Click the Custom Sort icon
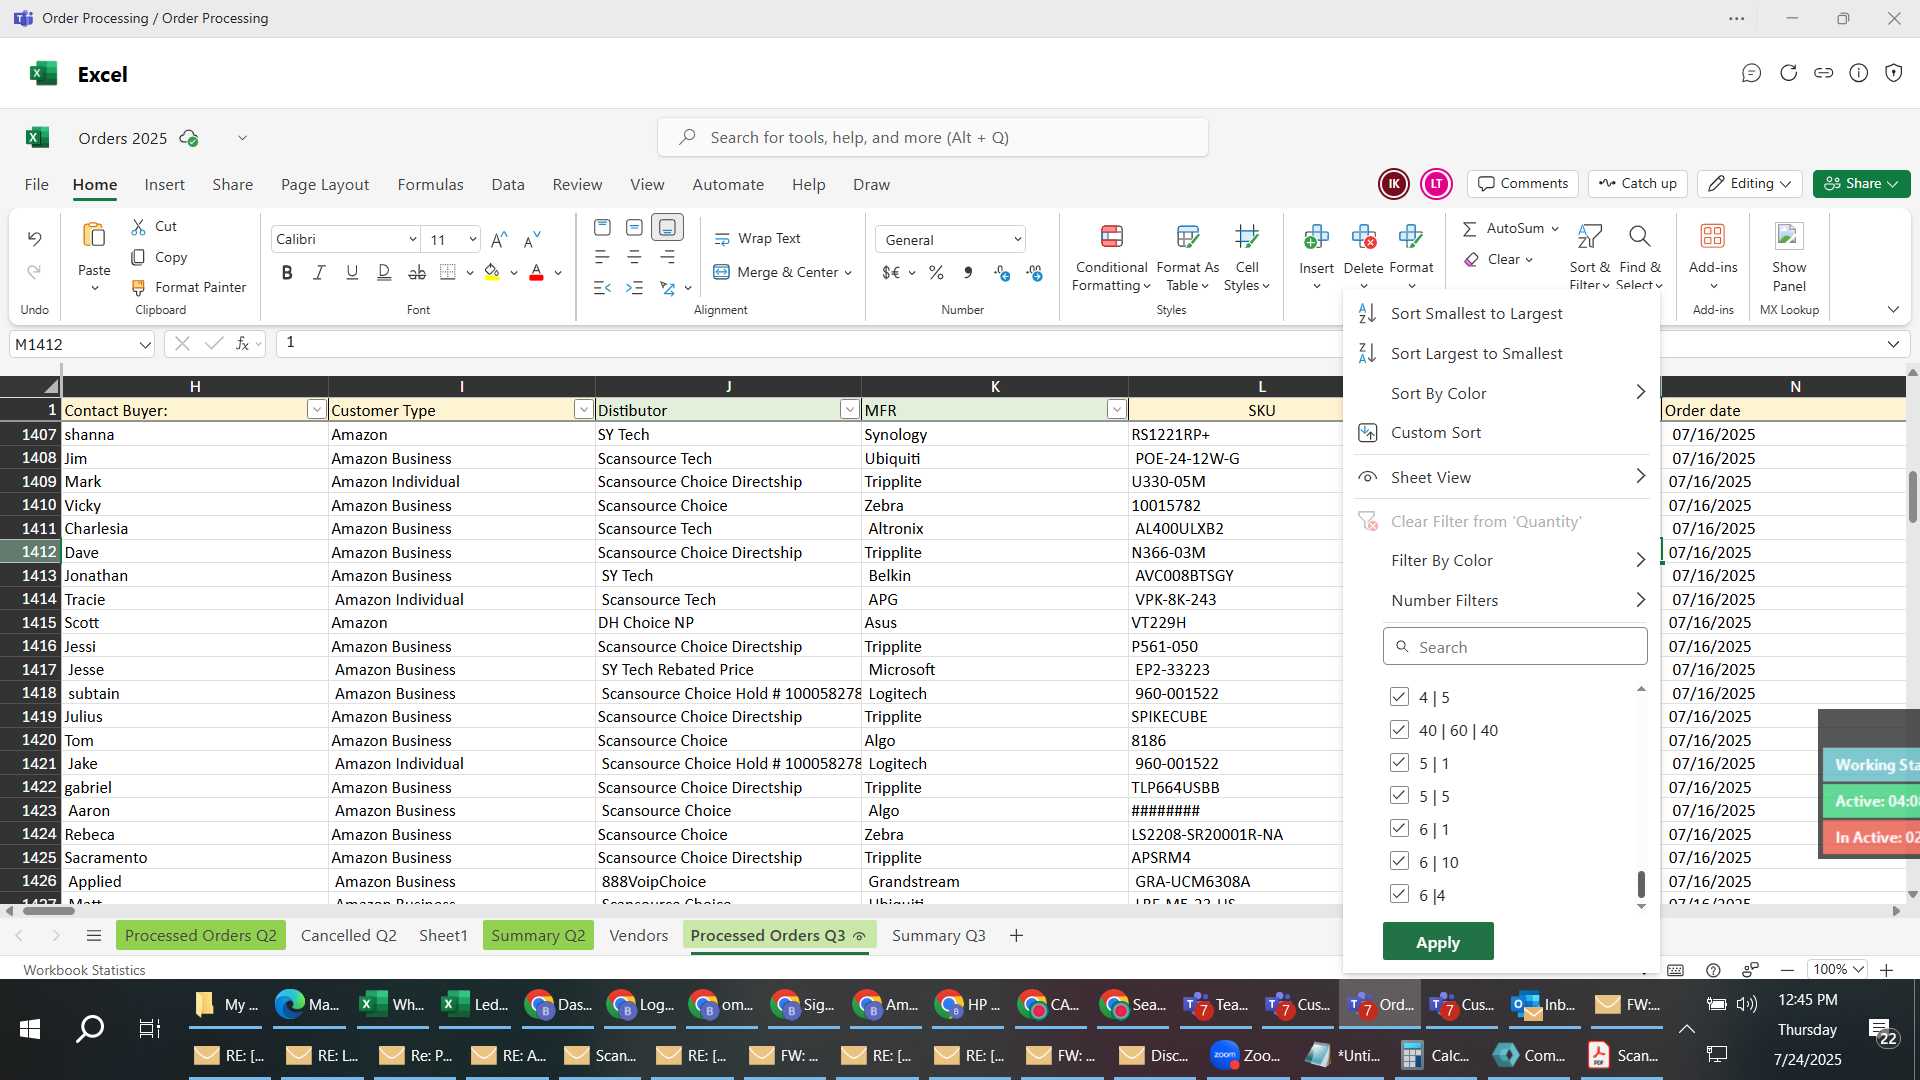 pyautogui.click(x=1367, y=433)
